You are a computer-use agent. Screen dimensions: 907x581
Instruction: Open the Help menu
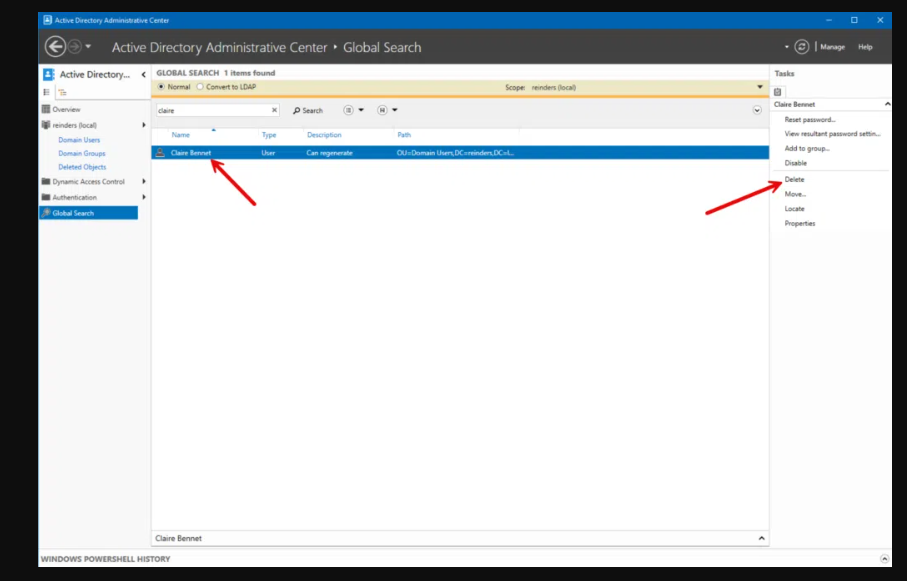pyautogui.click(x=865, y=47)
